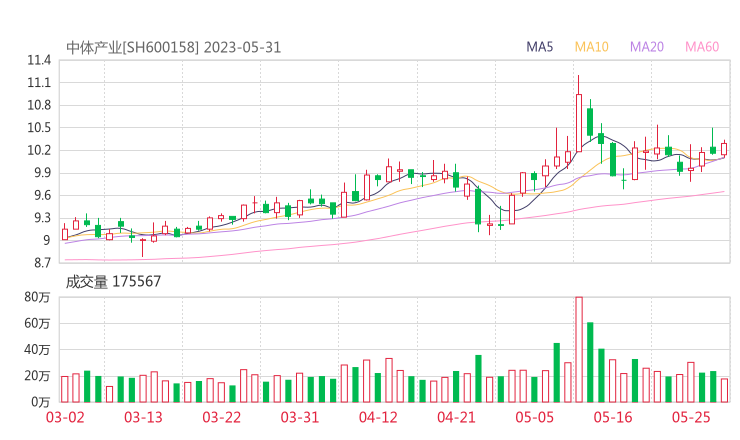Viewport: 740px width, 440px height.
Task: Click the volume label 成交量 175567
Action: pyautogui.click(x=113, y=282)
